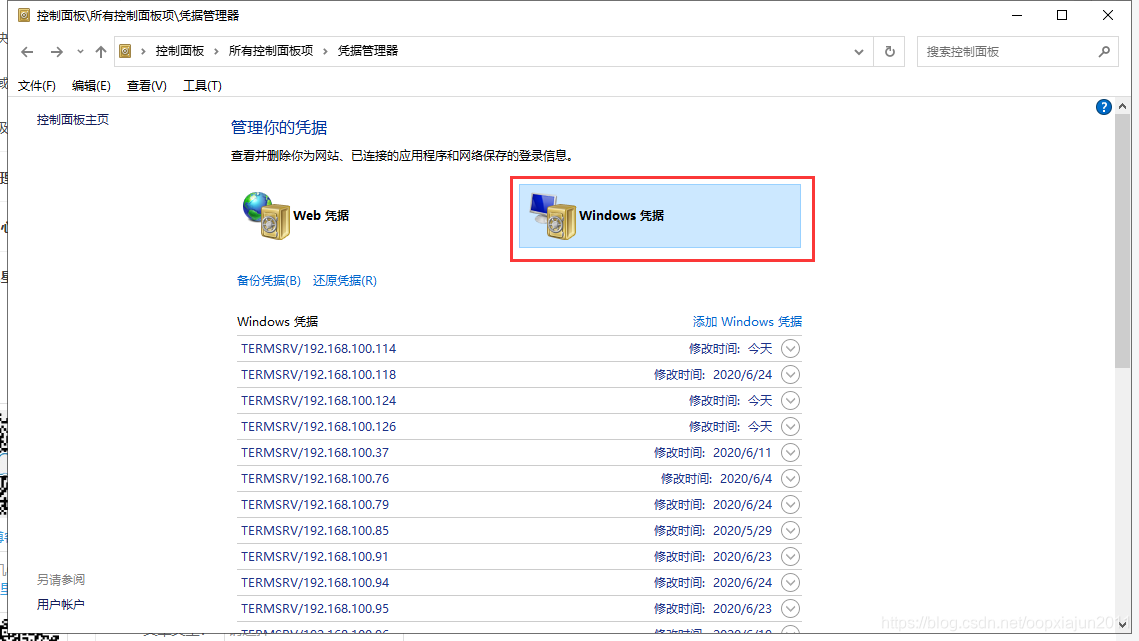This screenshot has width=1139, height=641.
Task: Close the Credential Manager window
Action: [x=1108, y=15]
